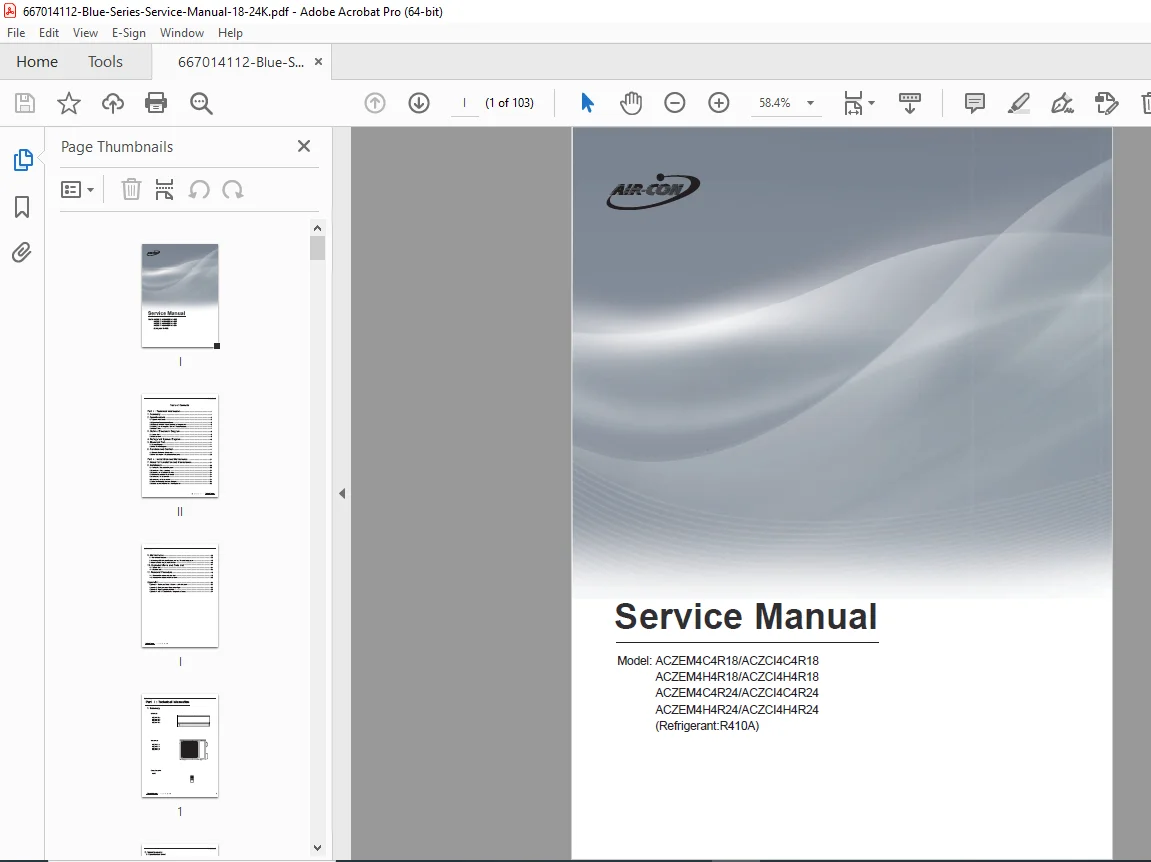Click the 58.4% zoom field

[x=774, y=103]
